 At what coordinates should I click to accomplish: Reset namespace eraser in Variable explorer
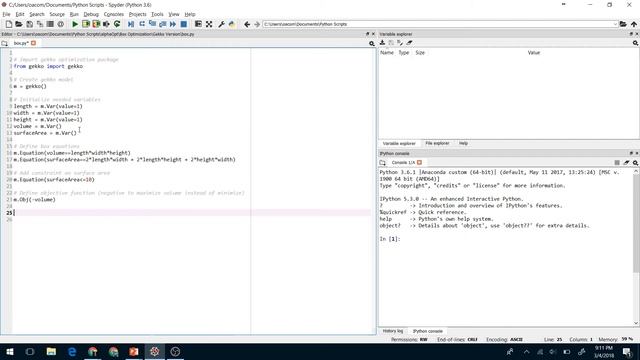(409, 43)
